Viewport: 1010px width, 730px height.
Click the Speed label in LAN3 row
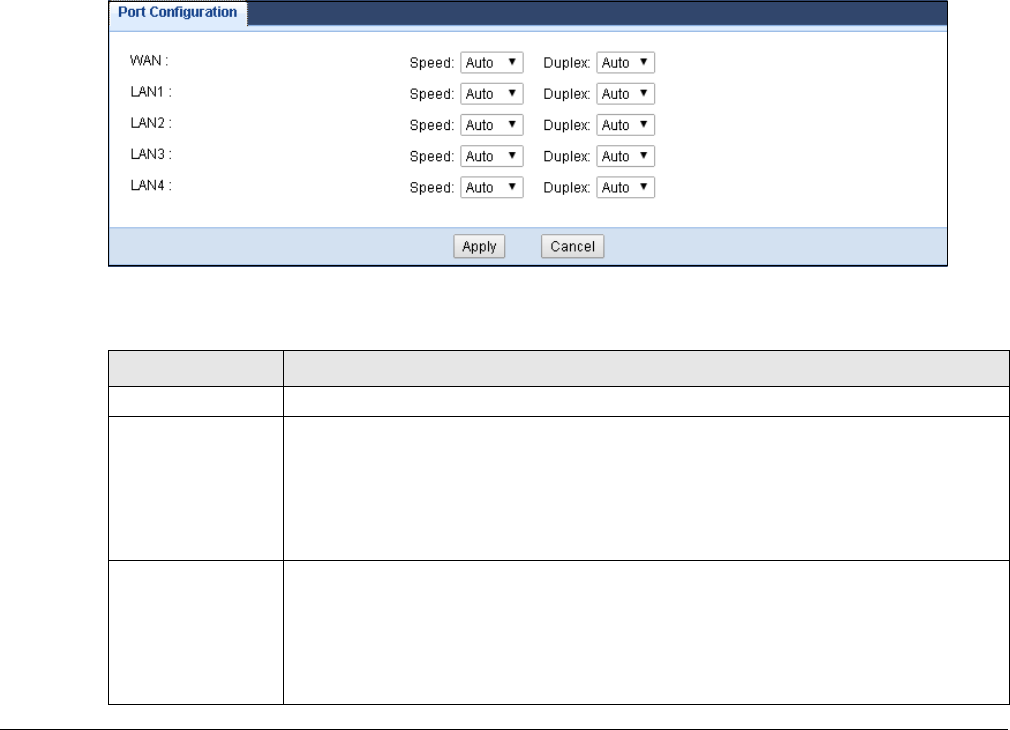tap(432, 157)
